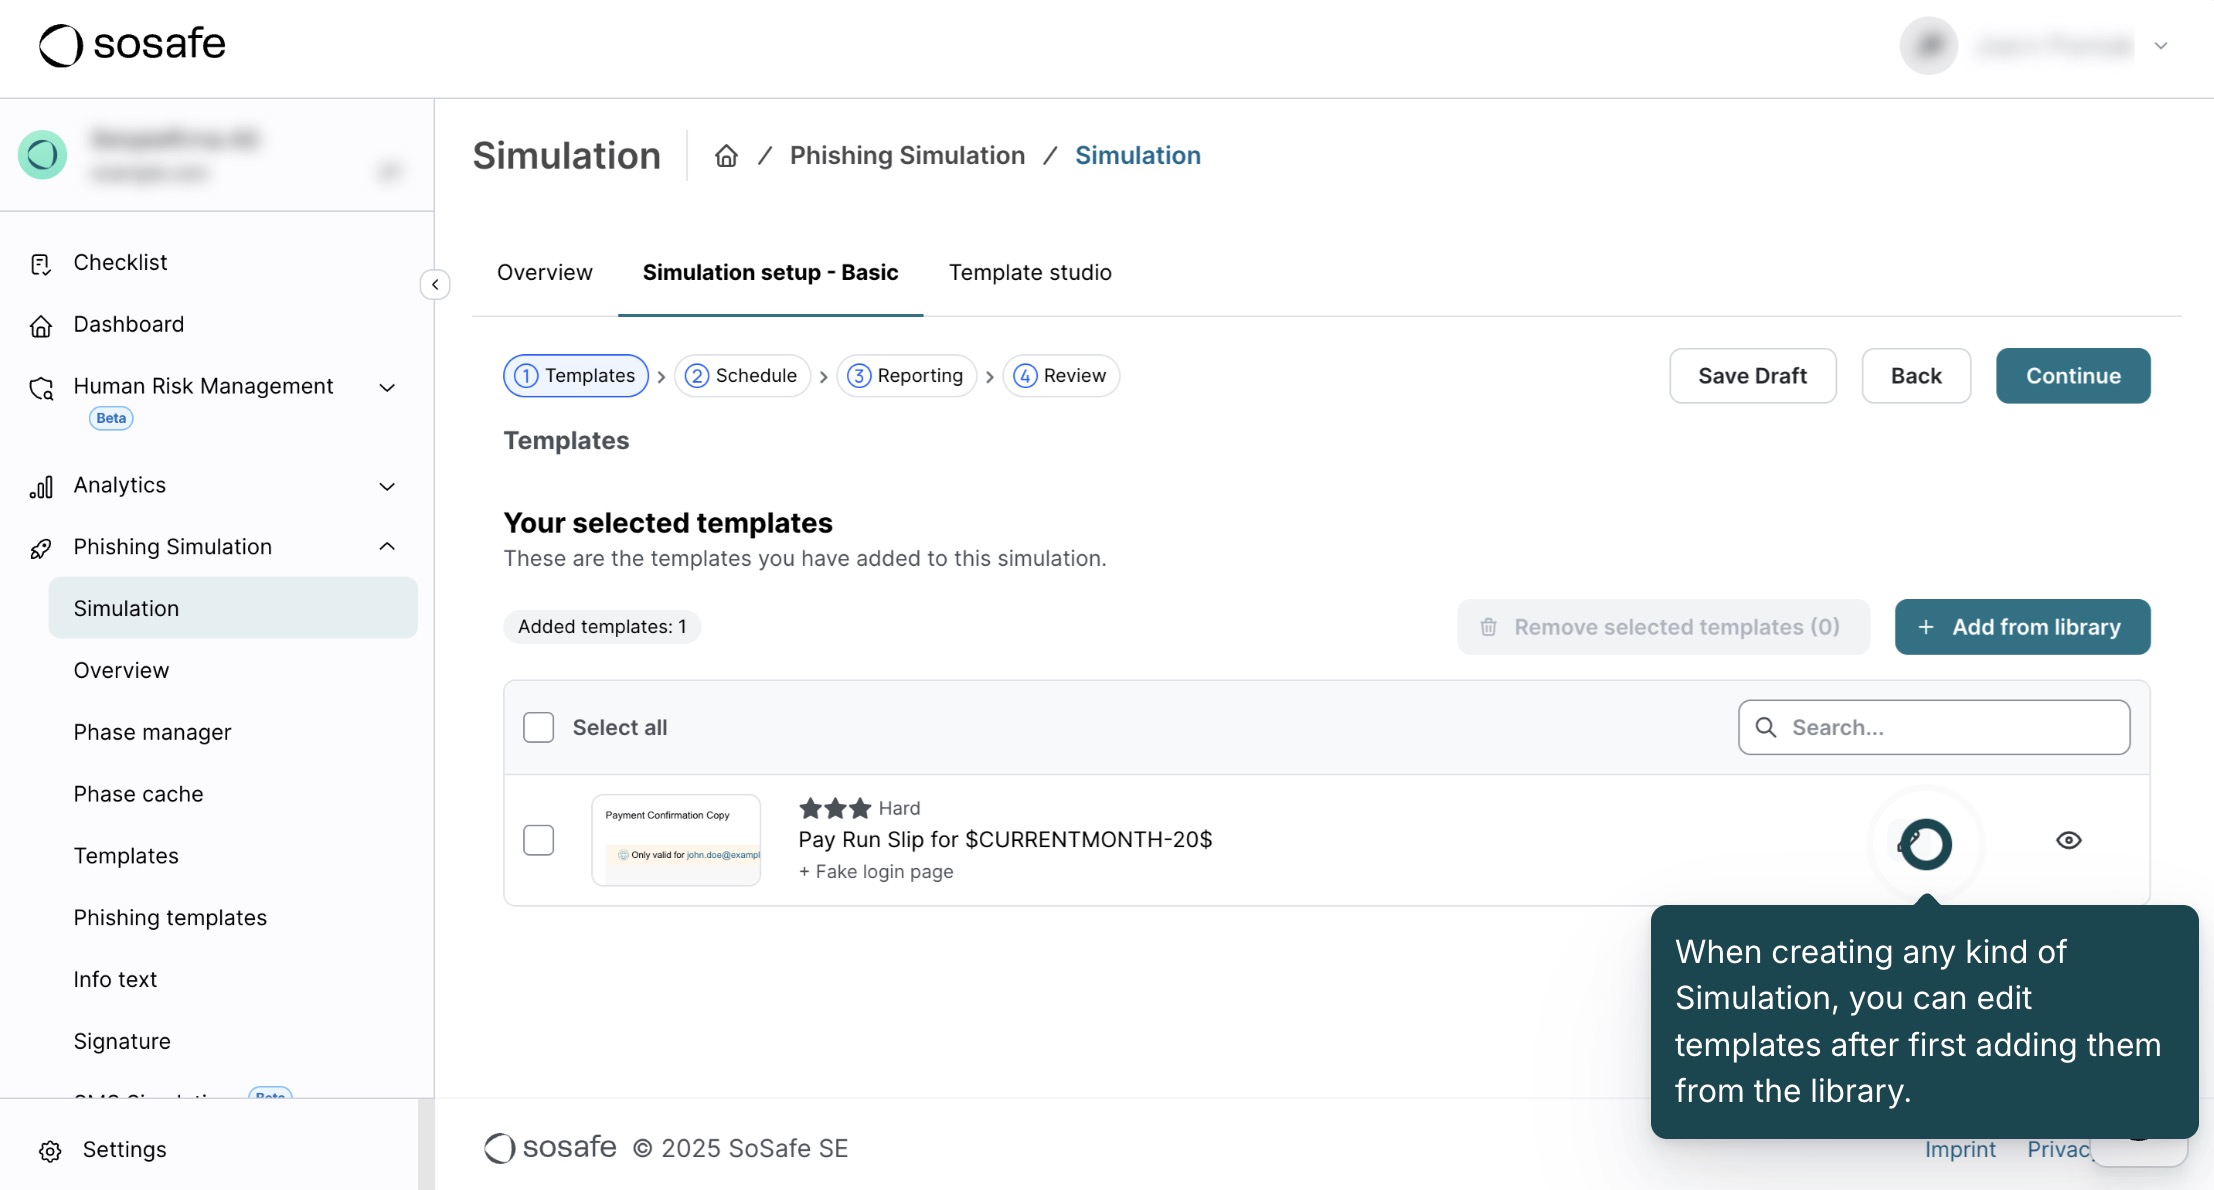
Task: Click the sosafe logo in header
Action: pyautogui.click(x=132, y=44)
